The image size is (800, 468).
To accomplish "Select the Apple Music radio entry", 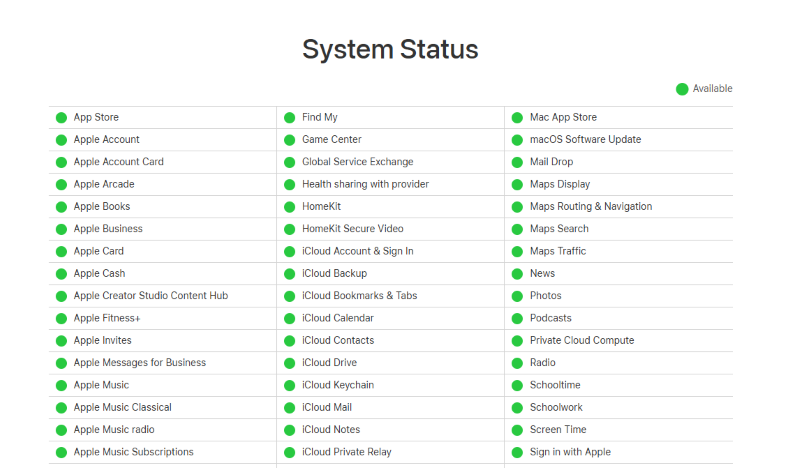I will tap(114, 430).
